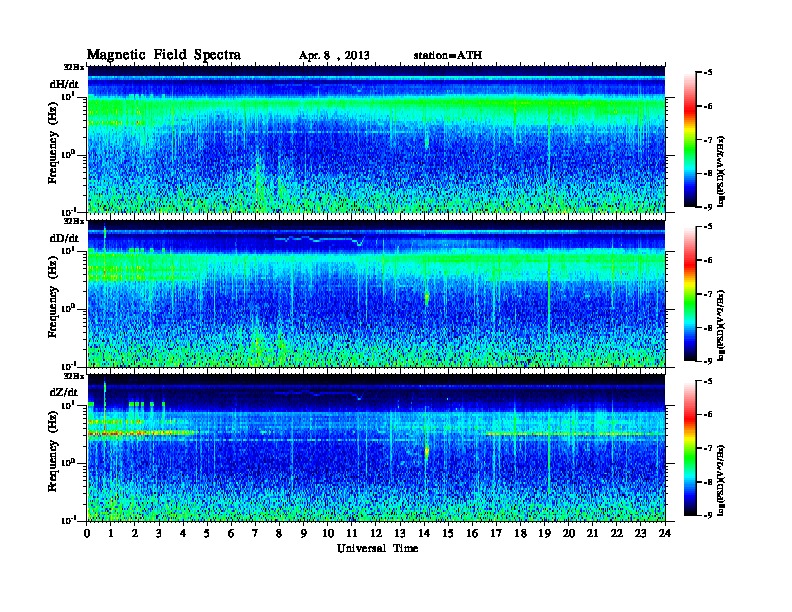Select the dD/dt panel color bar
This screenshot has height=612, width=792.
pyautogui.click(x=690, y=294)
